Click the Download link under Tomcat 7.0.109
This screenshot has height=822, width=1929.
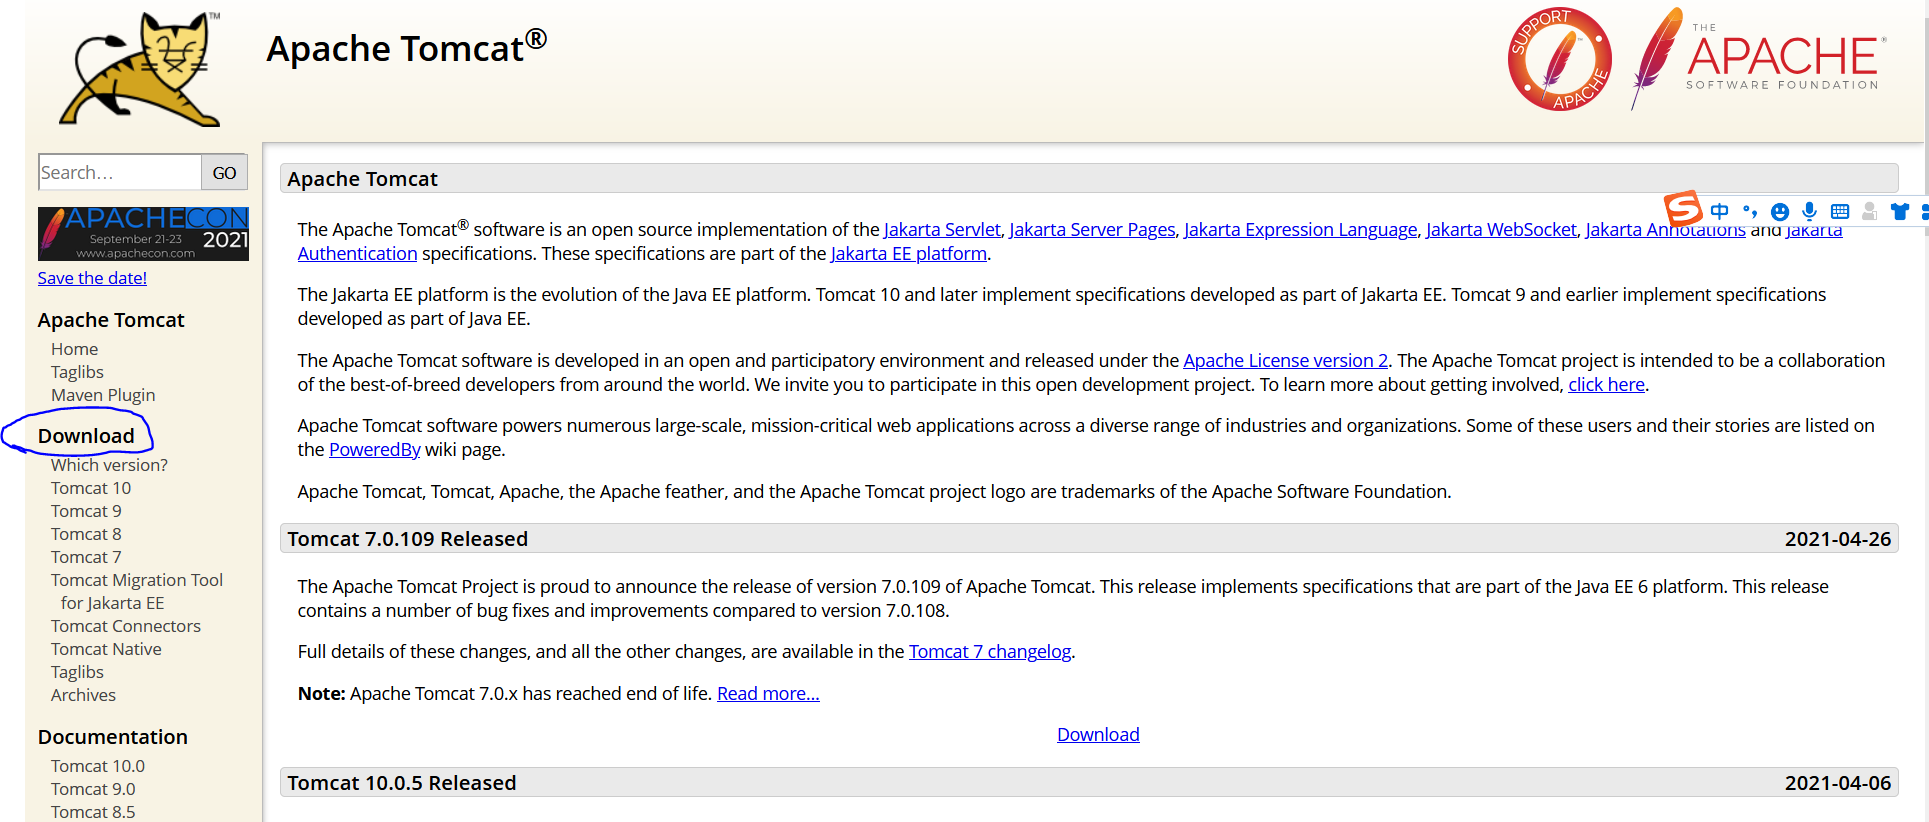pyautogui.click(x=1098, y=735)
